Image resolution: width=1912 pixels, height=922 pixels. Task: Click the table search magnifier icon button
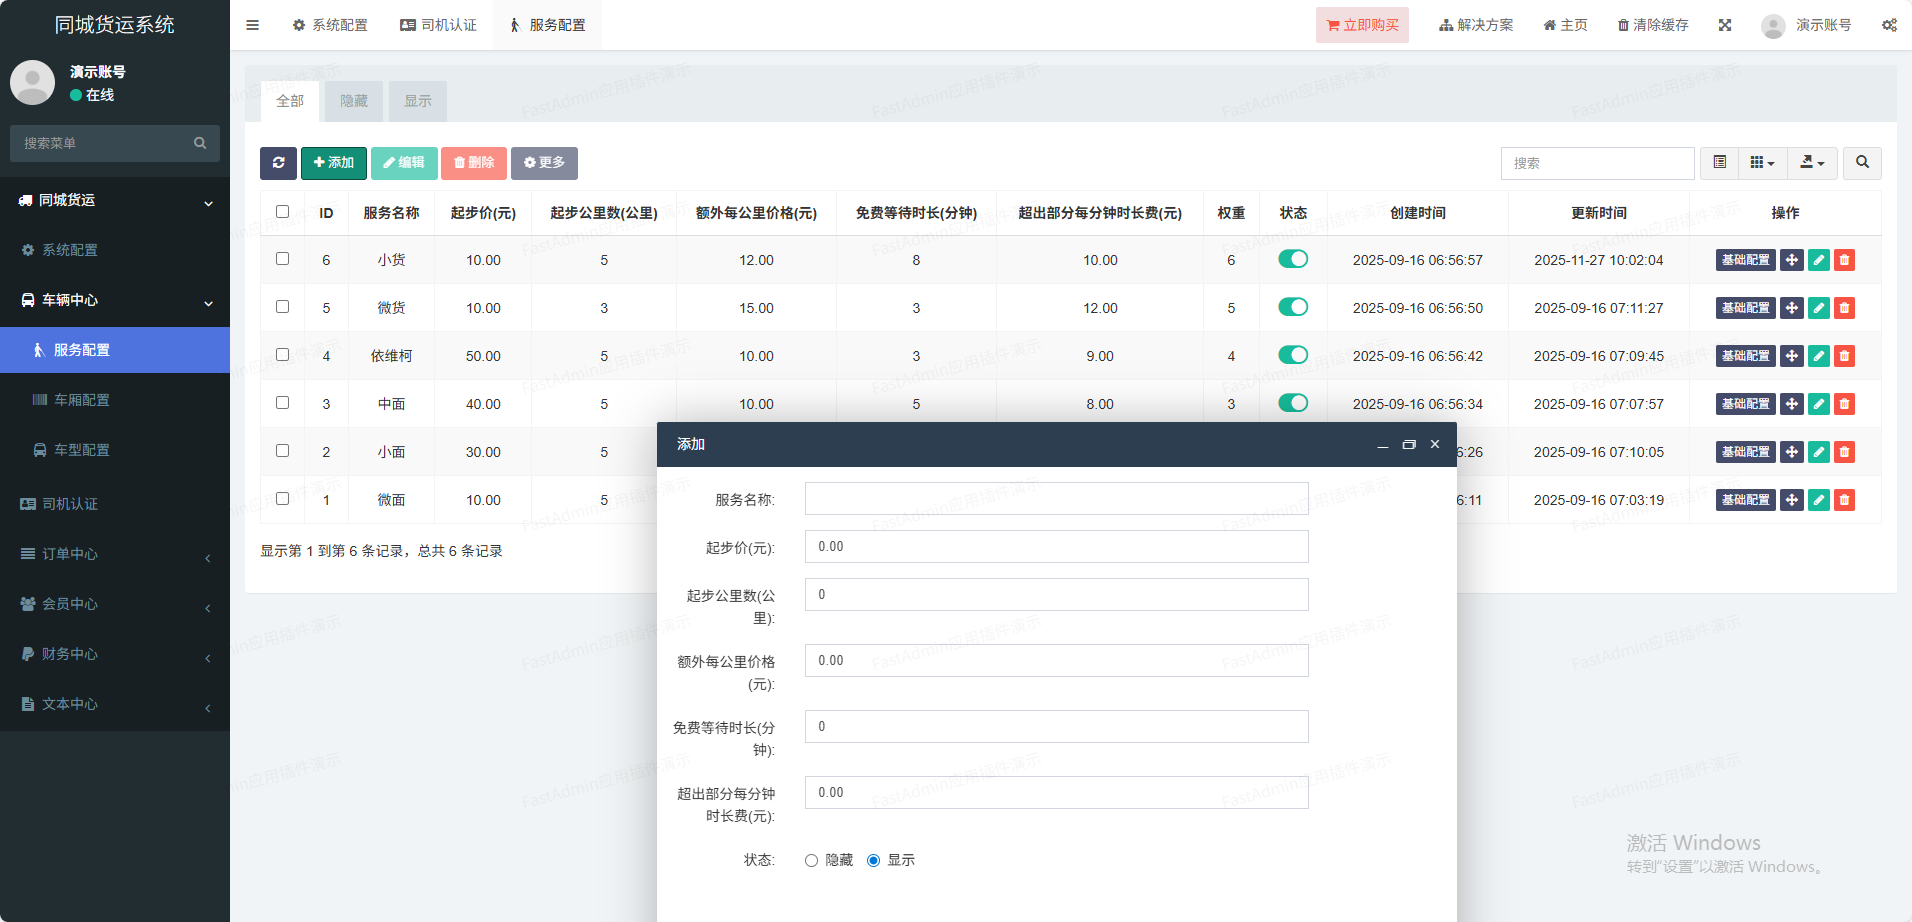coord(1862,163)
